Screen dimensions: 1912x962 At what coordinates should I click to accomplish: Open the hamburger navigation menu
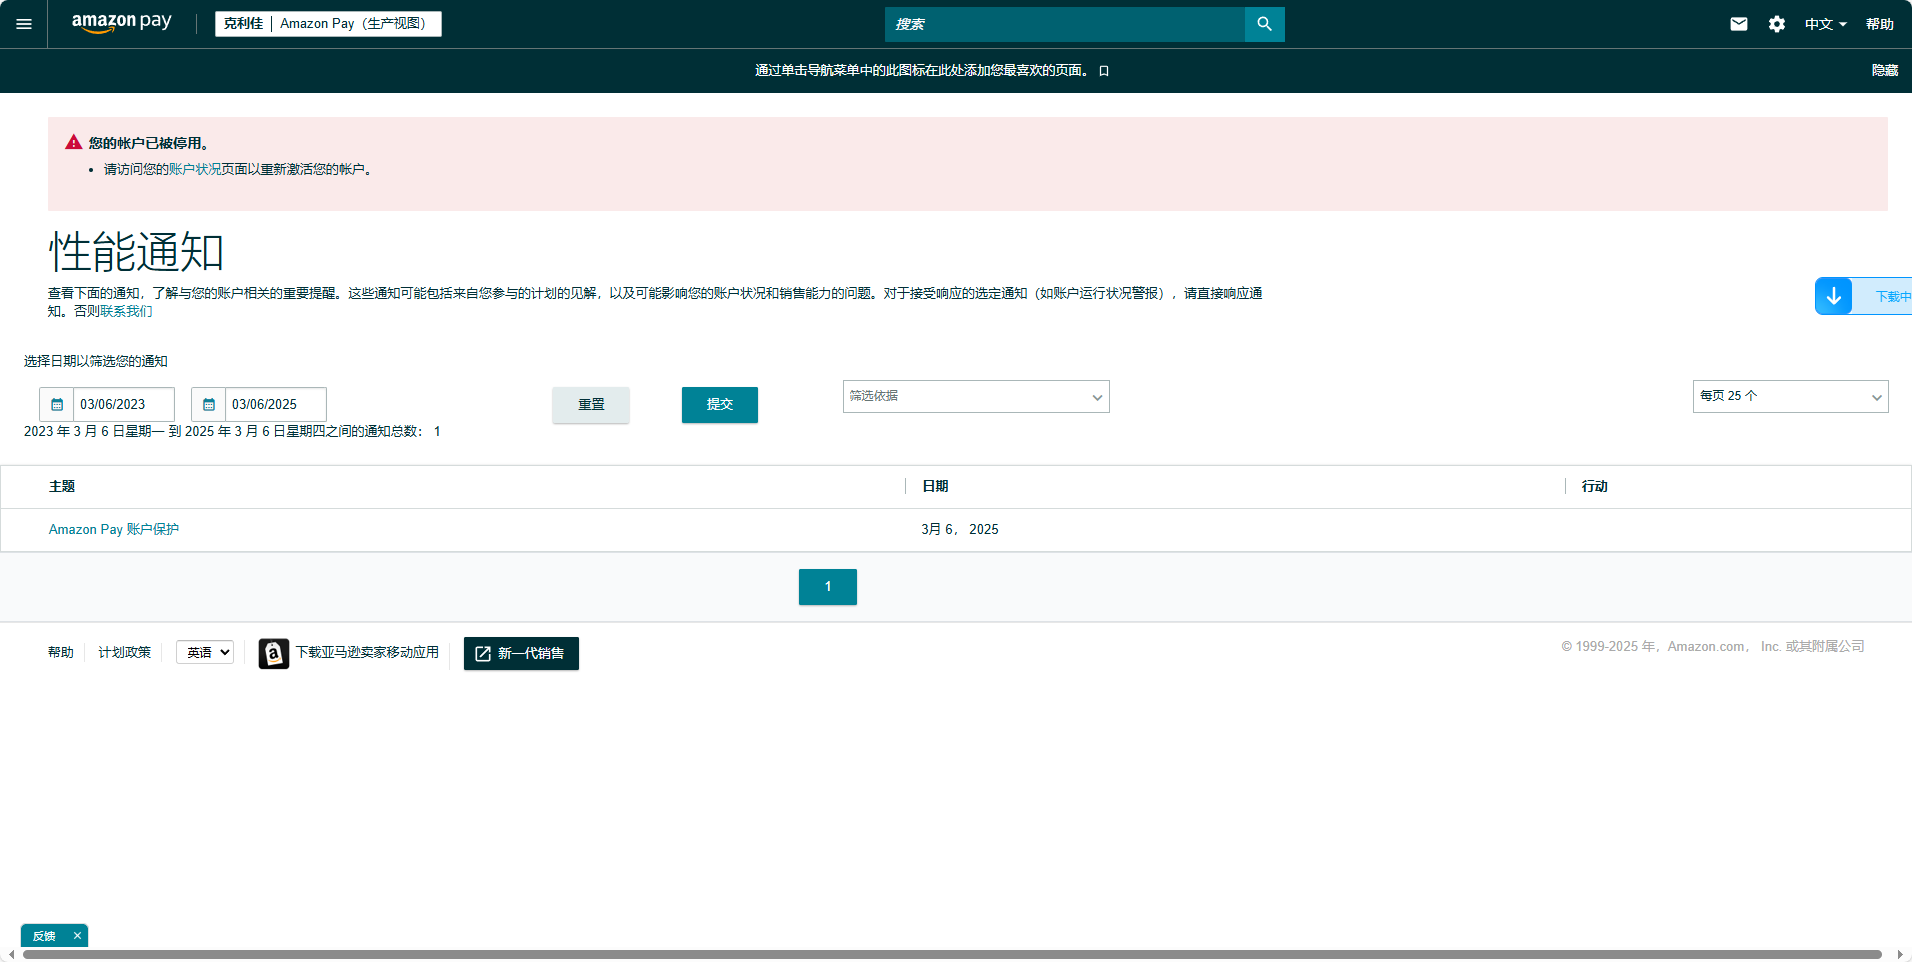(24, 24)
